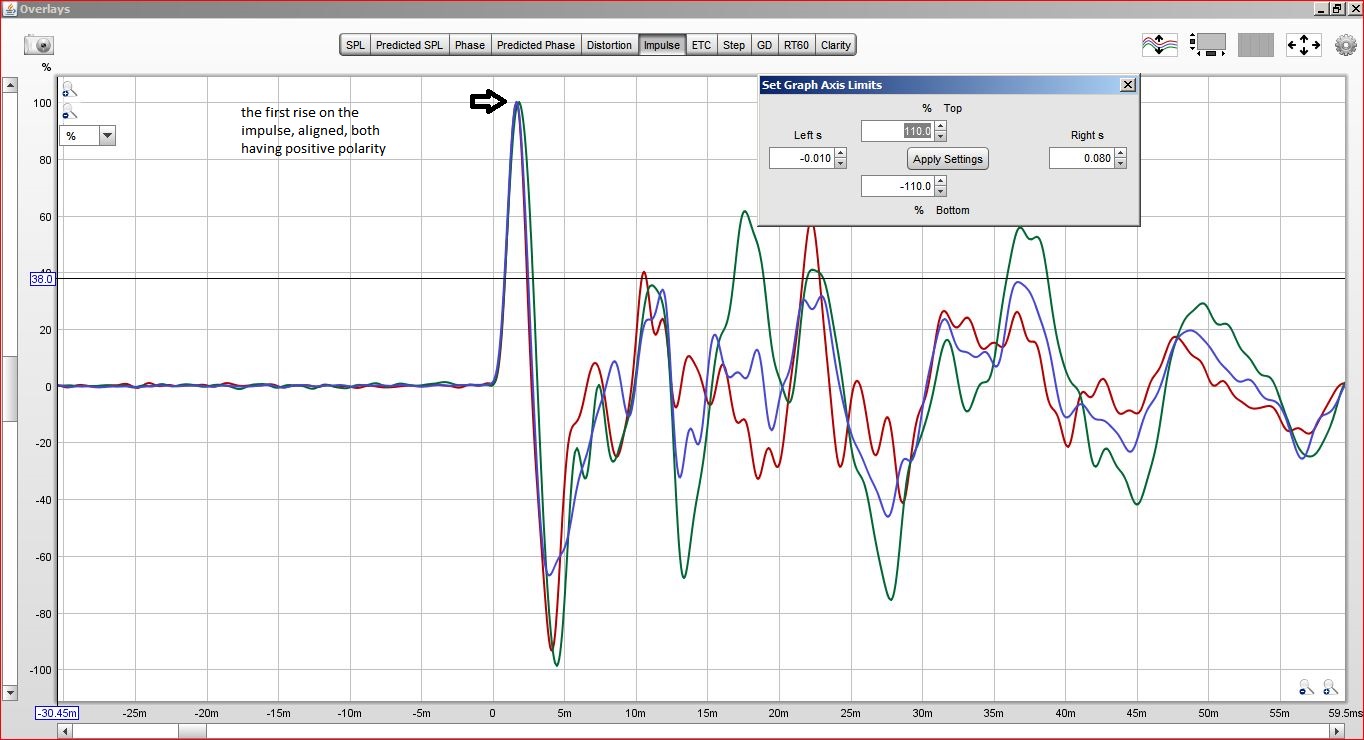Click the Bottom limit field showing -110.0
Image resolution: width=1364 pixels, height=740 pixels.
coord(897,186)
